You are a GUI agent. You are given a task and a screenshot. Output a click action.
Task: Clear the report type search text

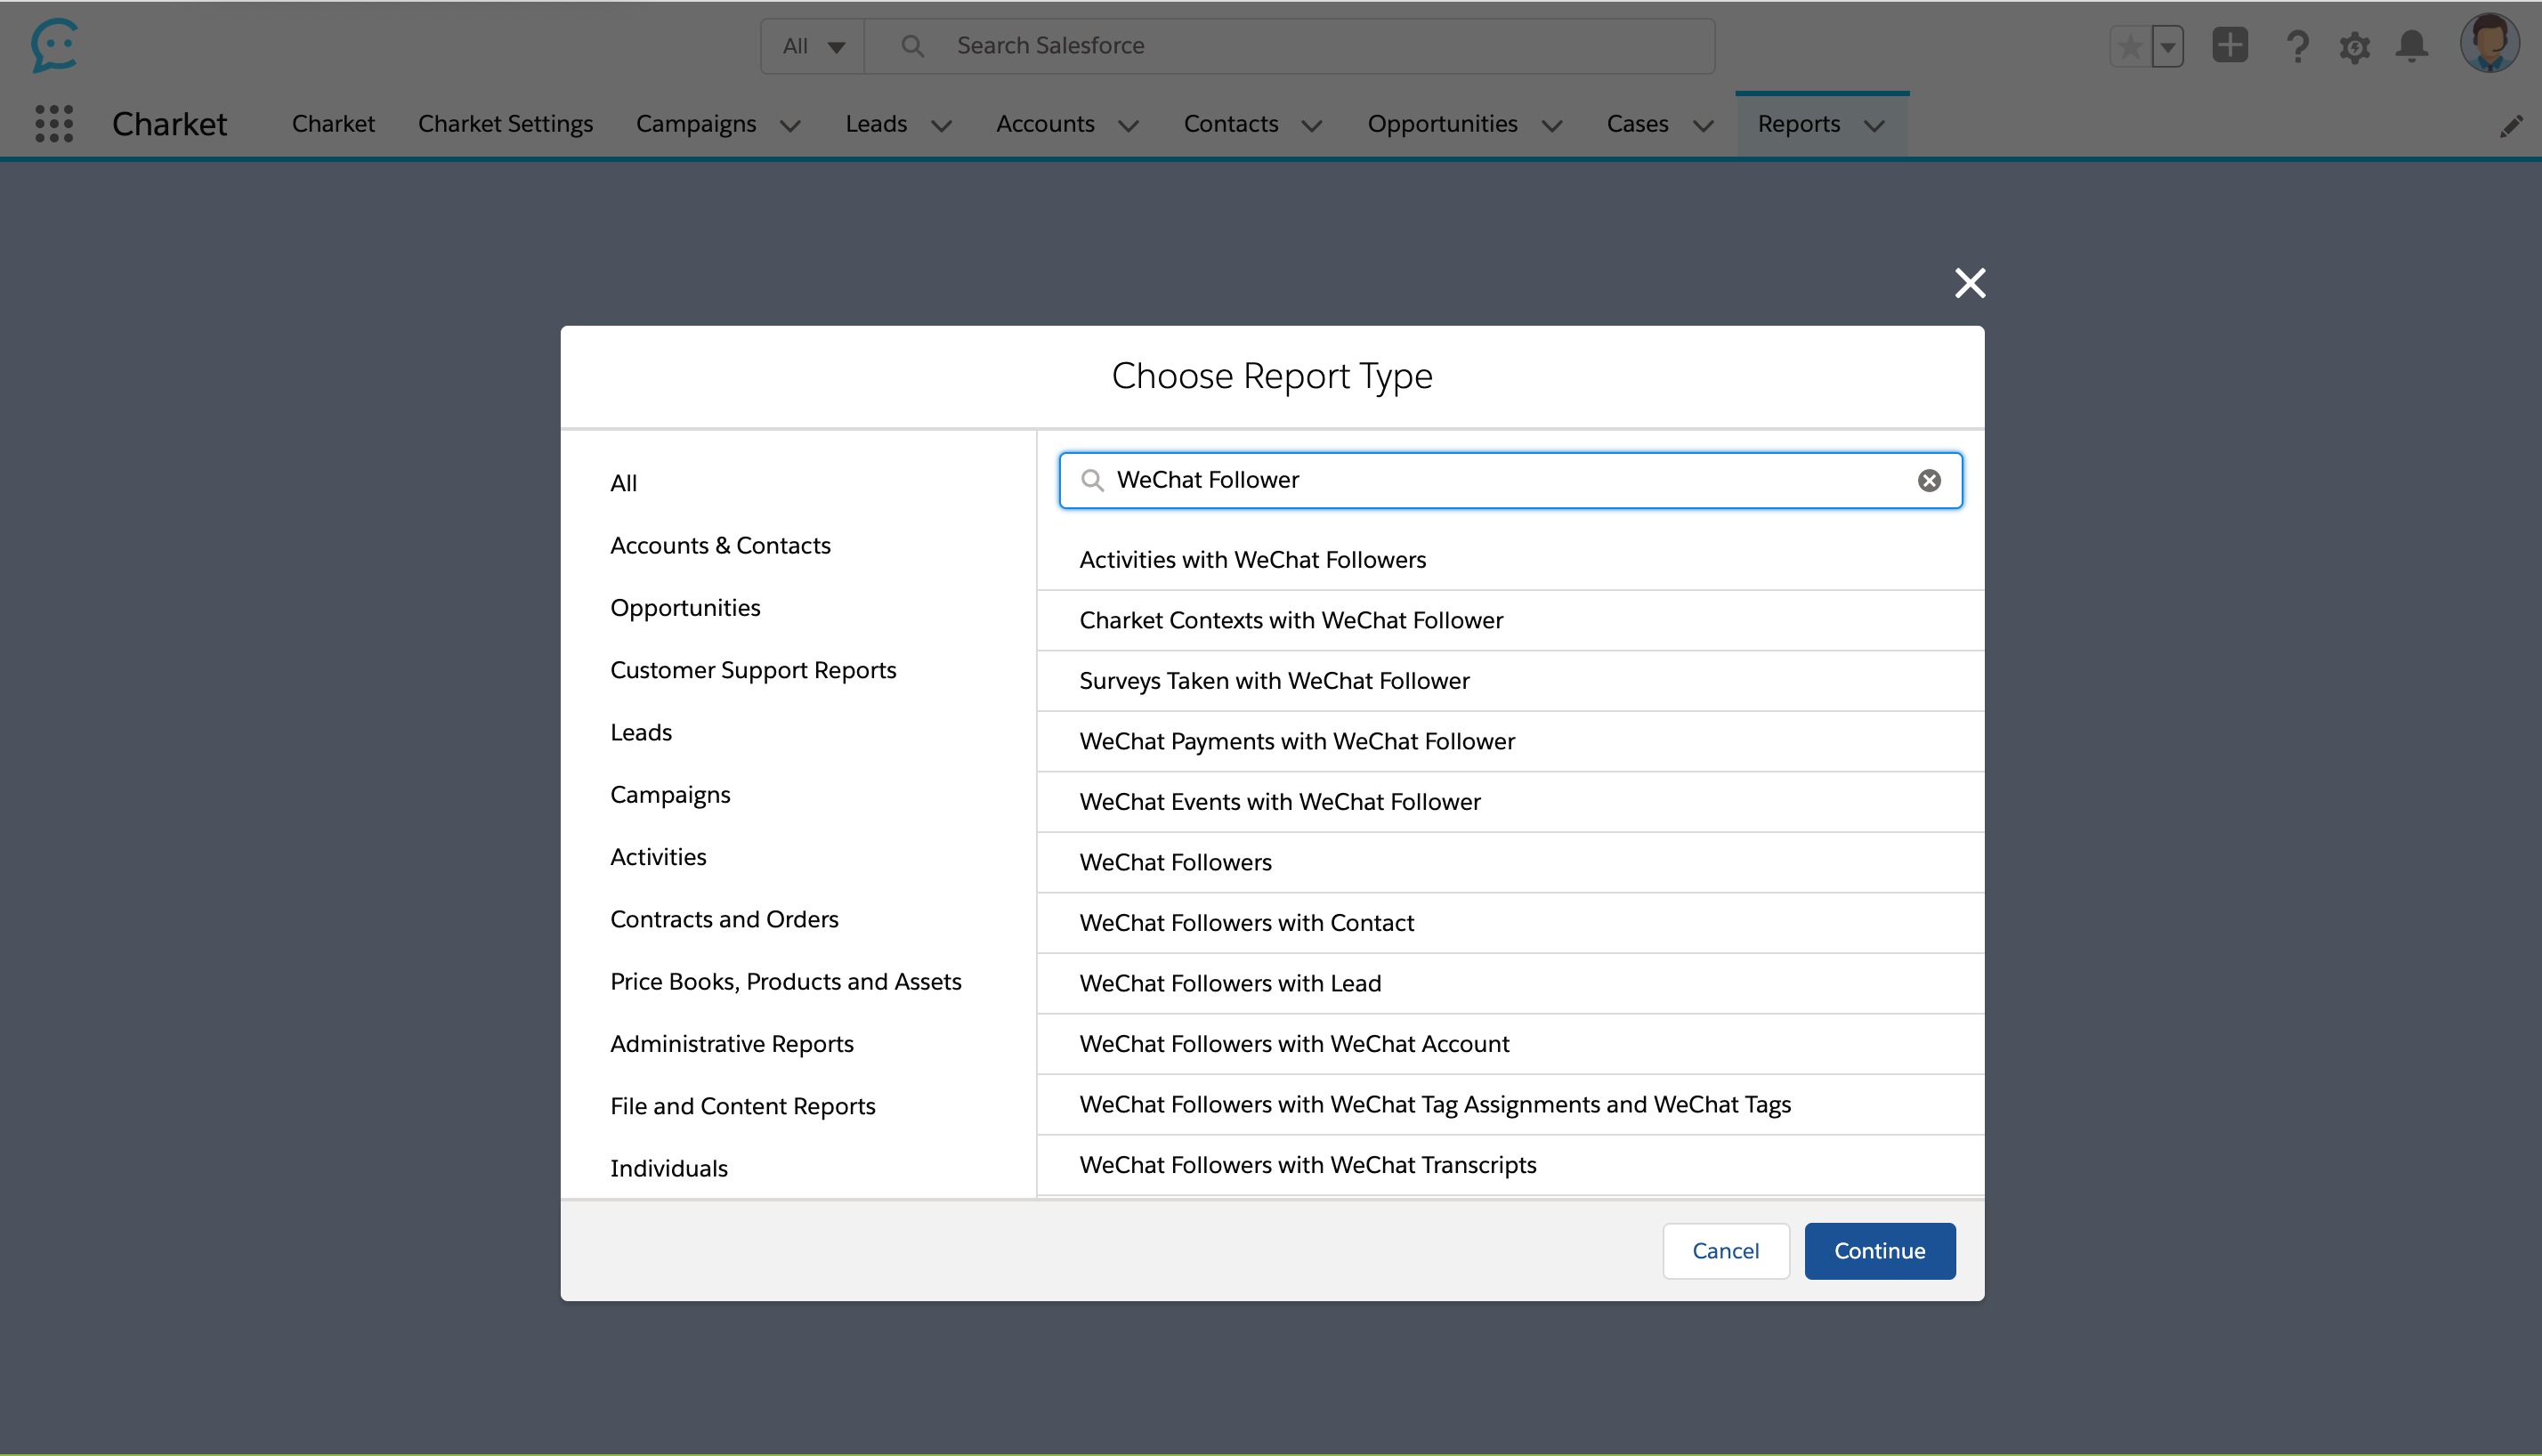[x=1929, y=481]
